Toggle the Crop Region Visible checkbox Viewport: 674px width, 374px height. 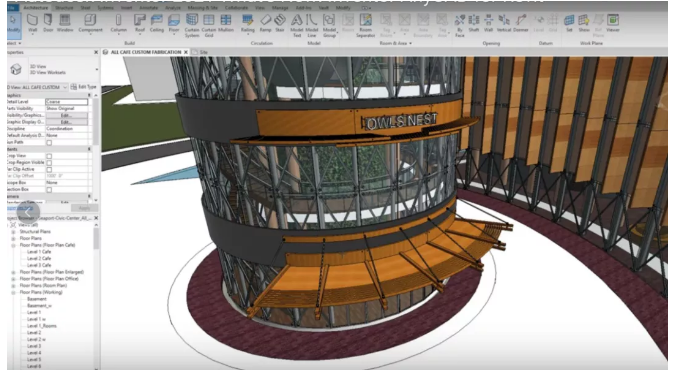click(x=49, y=163)
